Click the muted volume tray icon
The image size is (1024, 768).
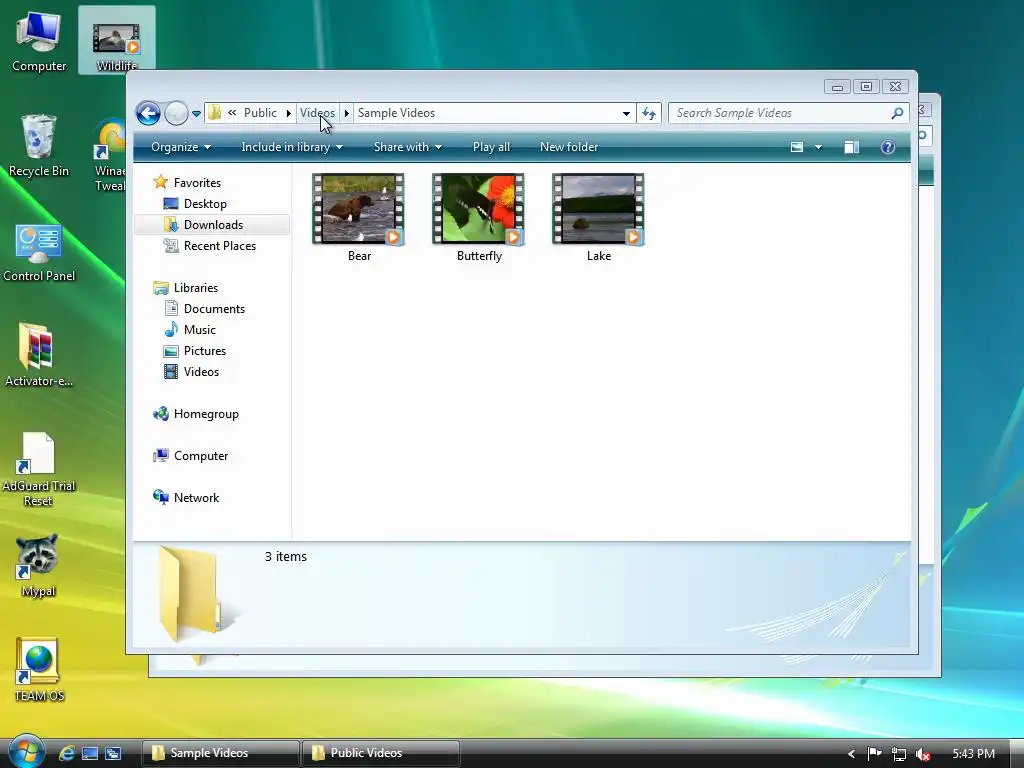pos(922,754)
